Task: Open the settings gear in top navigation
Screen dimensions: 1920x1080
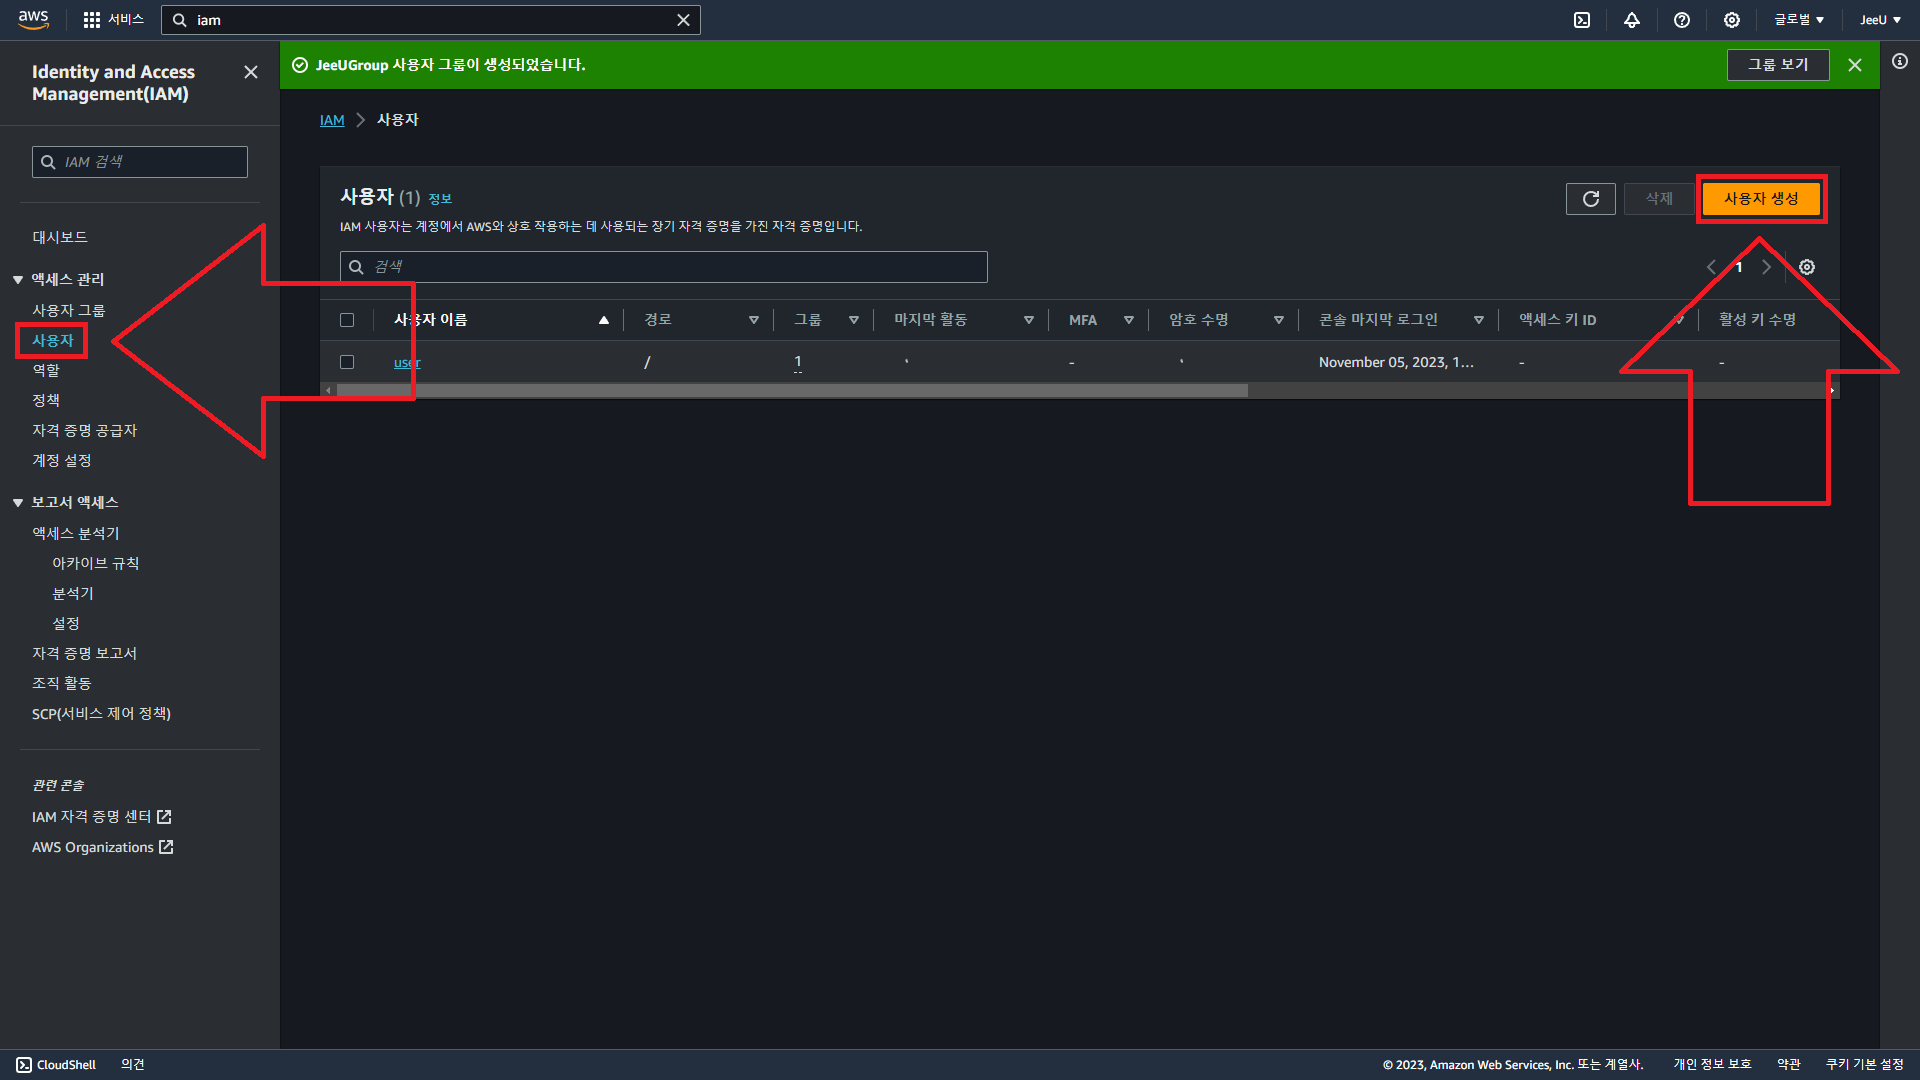Action: [x=1732, y=20]
